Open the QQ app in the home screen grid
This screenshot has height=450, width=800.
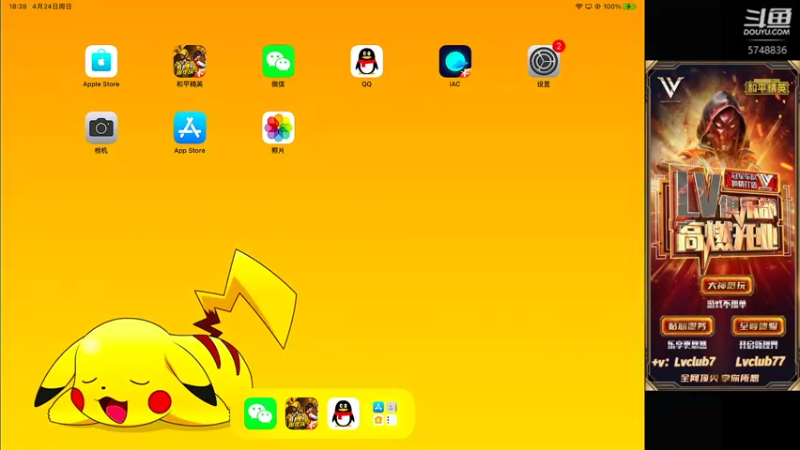pos(366,61)
